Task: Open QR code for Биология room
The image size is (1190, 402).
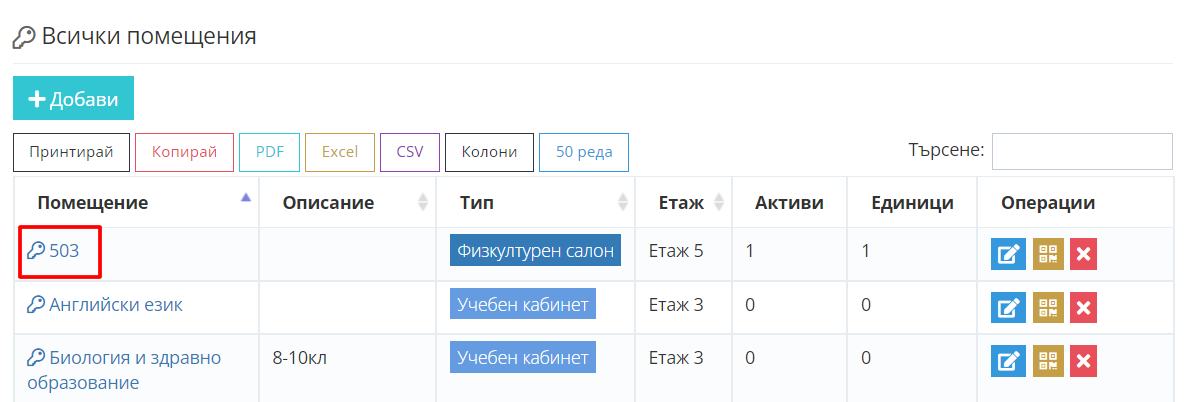Action: coord(1048,361)
